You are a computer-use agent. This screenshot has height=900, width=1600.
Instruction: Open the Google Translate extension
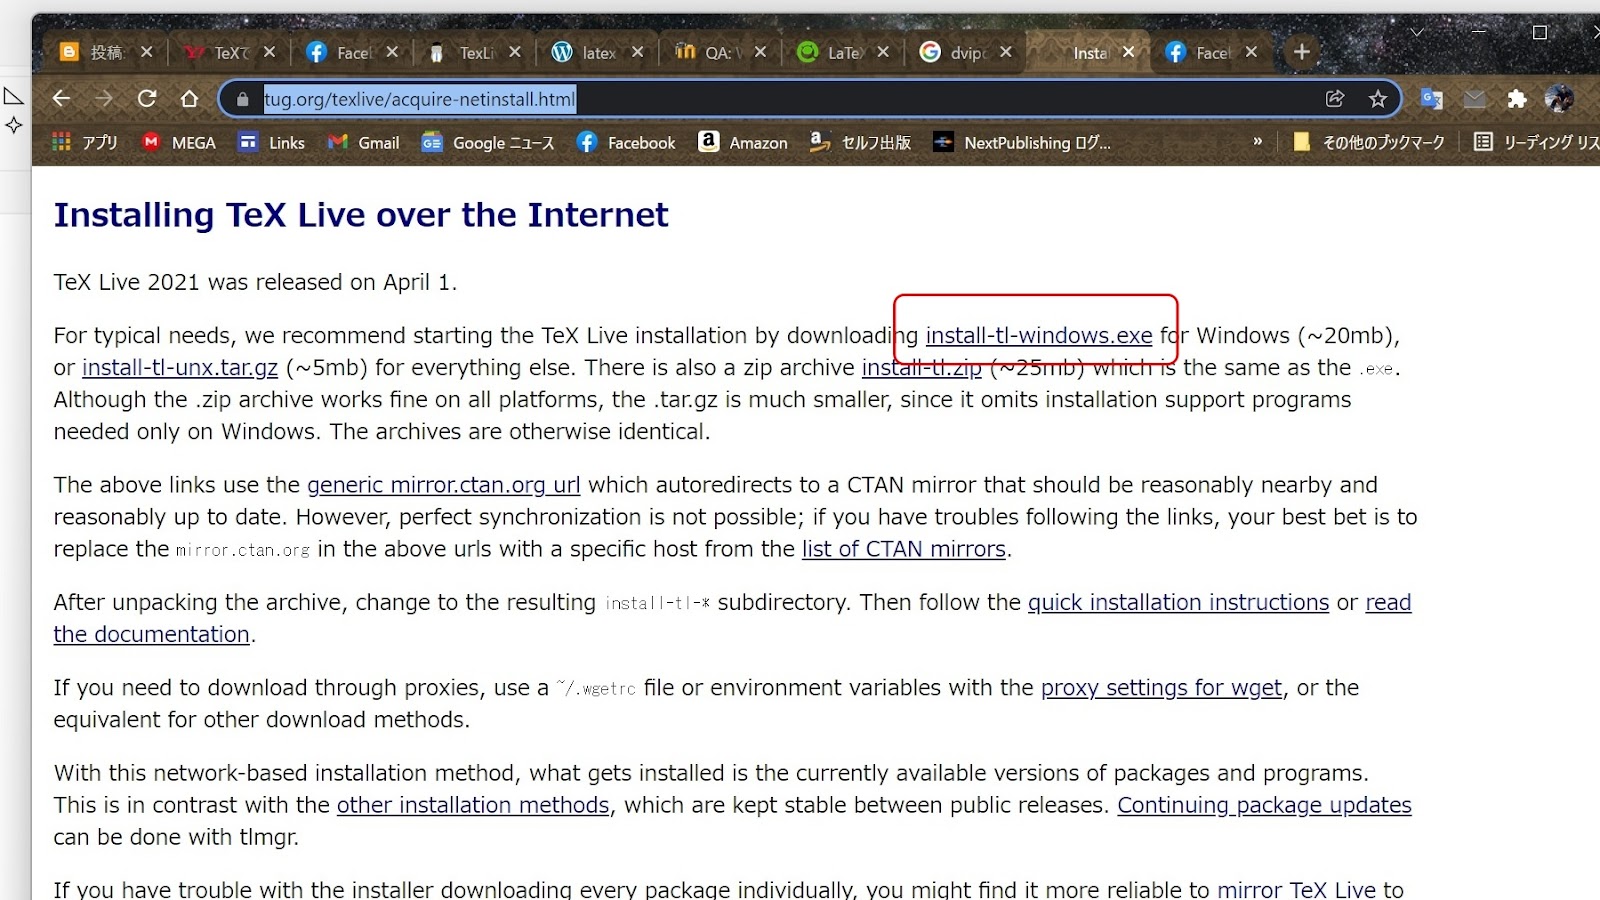[1432, 98]
